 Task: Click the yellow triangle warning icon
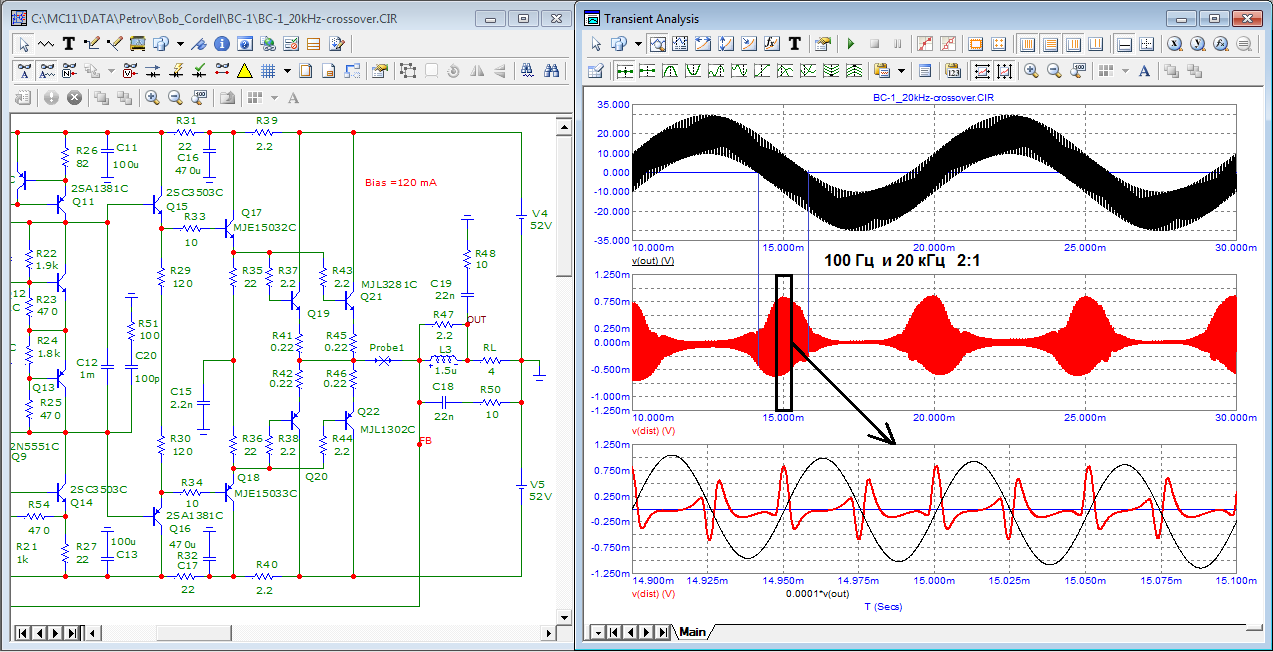click(x=244, y=71)
